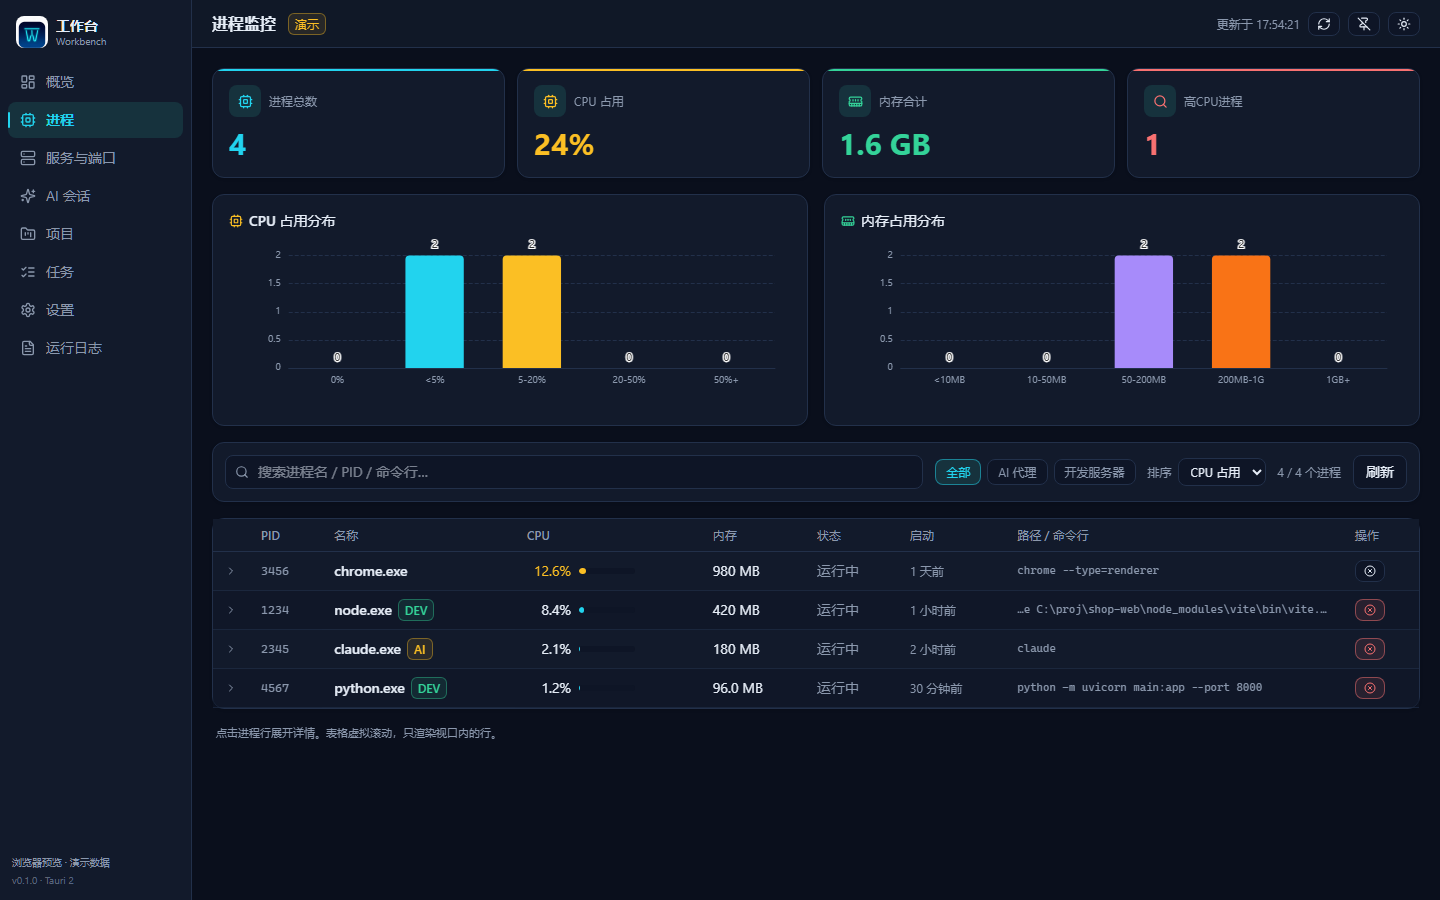Click the Workbench logo icon
This screenshot has height=900, width=1440.
point(32,32)
